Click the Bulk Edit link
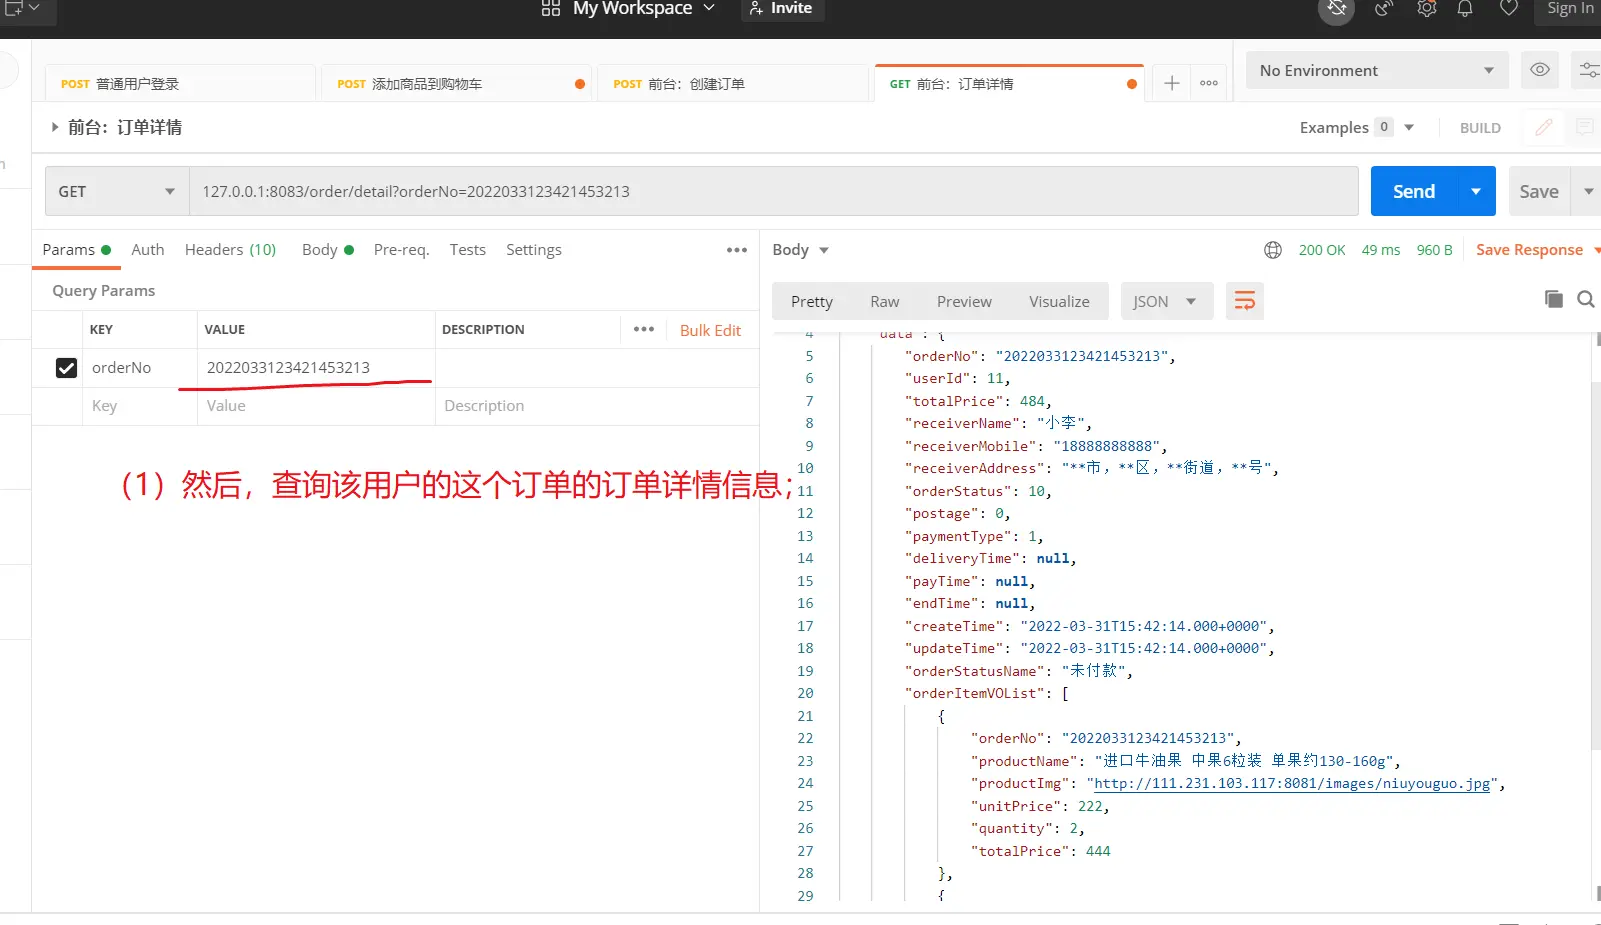 pyautogui.click(x=710, y=330)
